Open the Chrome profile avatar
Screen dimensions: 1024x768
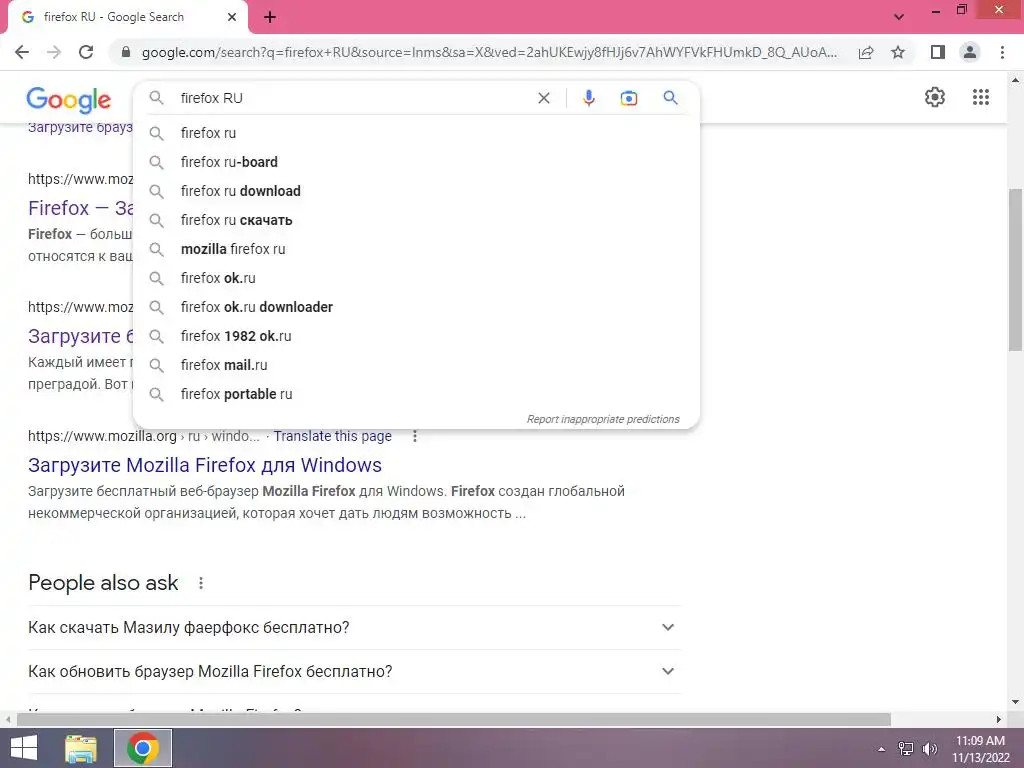(970, 52)
